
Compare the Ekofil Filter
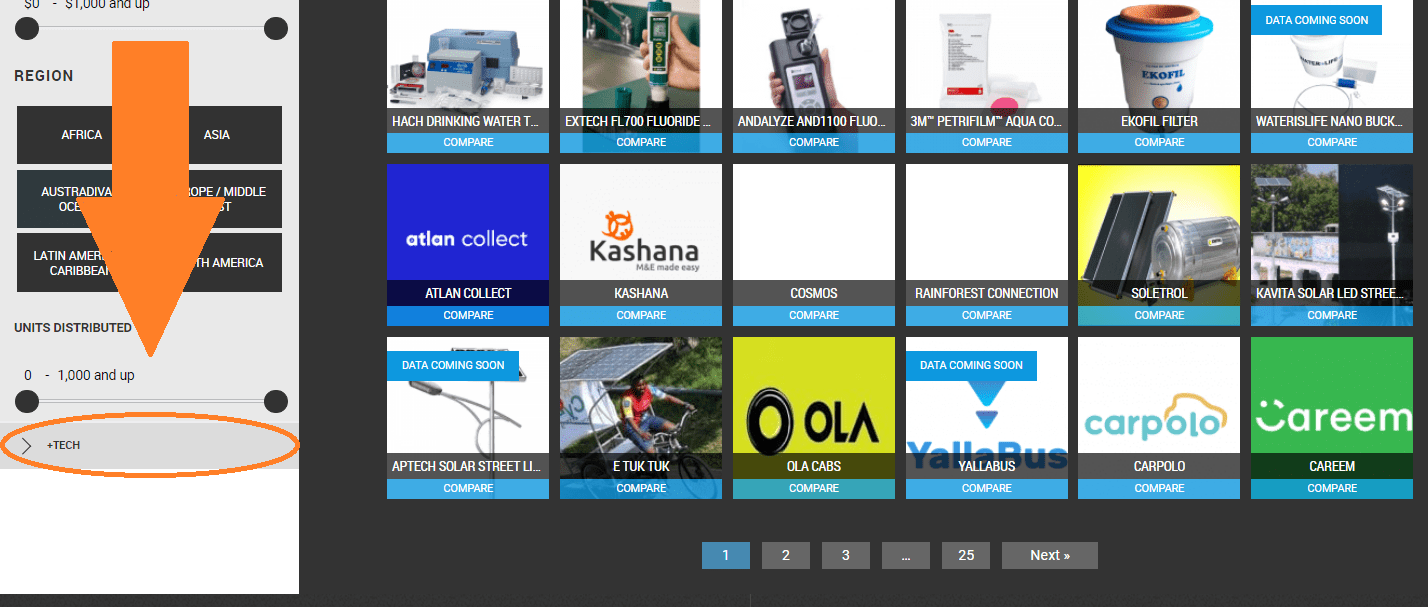(x=1159, y=142)
